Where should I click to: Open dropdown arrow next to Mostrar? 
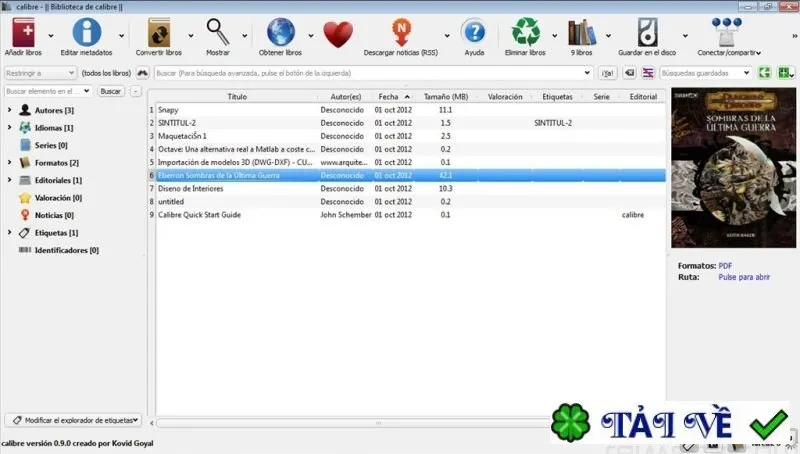(x=245, y=36)
